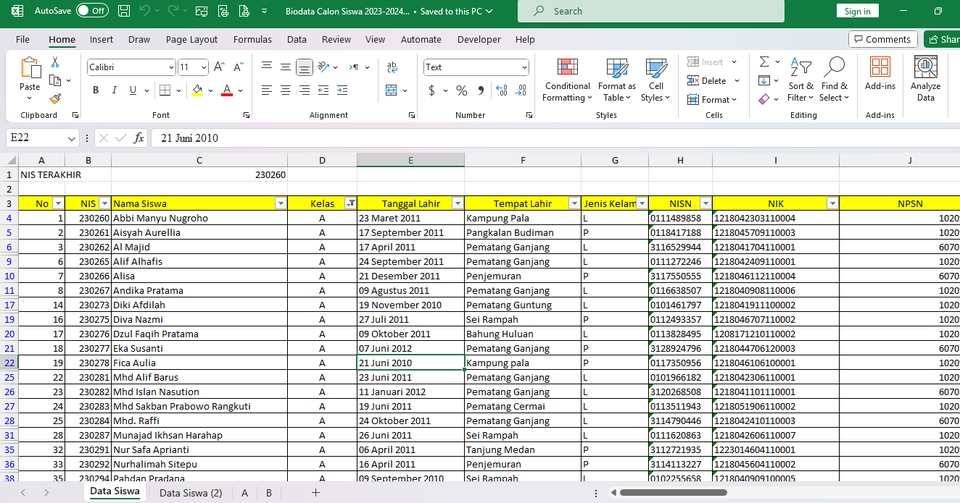Viewport: 960px width, 503px height.
Task: Click Center alignment icon
Action: coord(285,91)
